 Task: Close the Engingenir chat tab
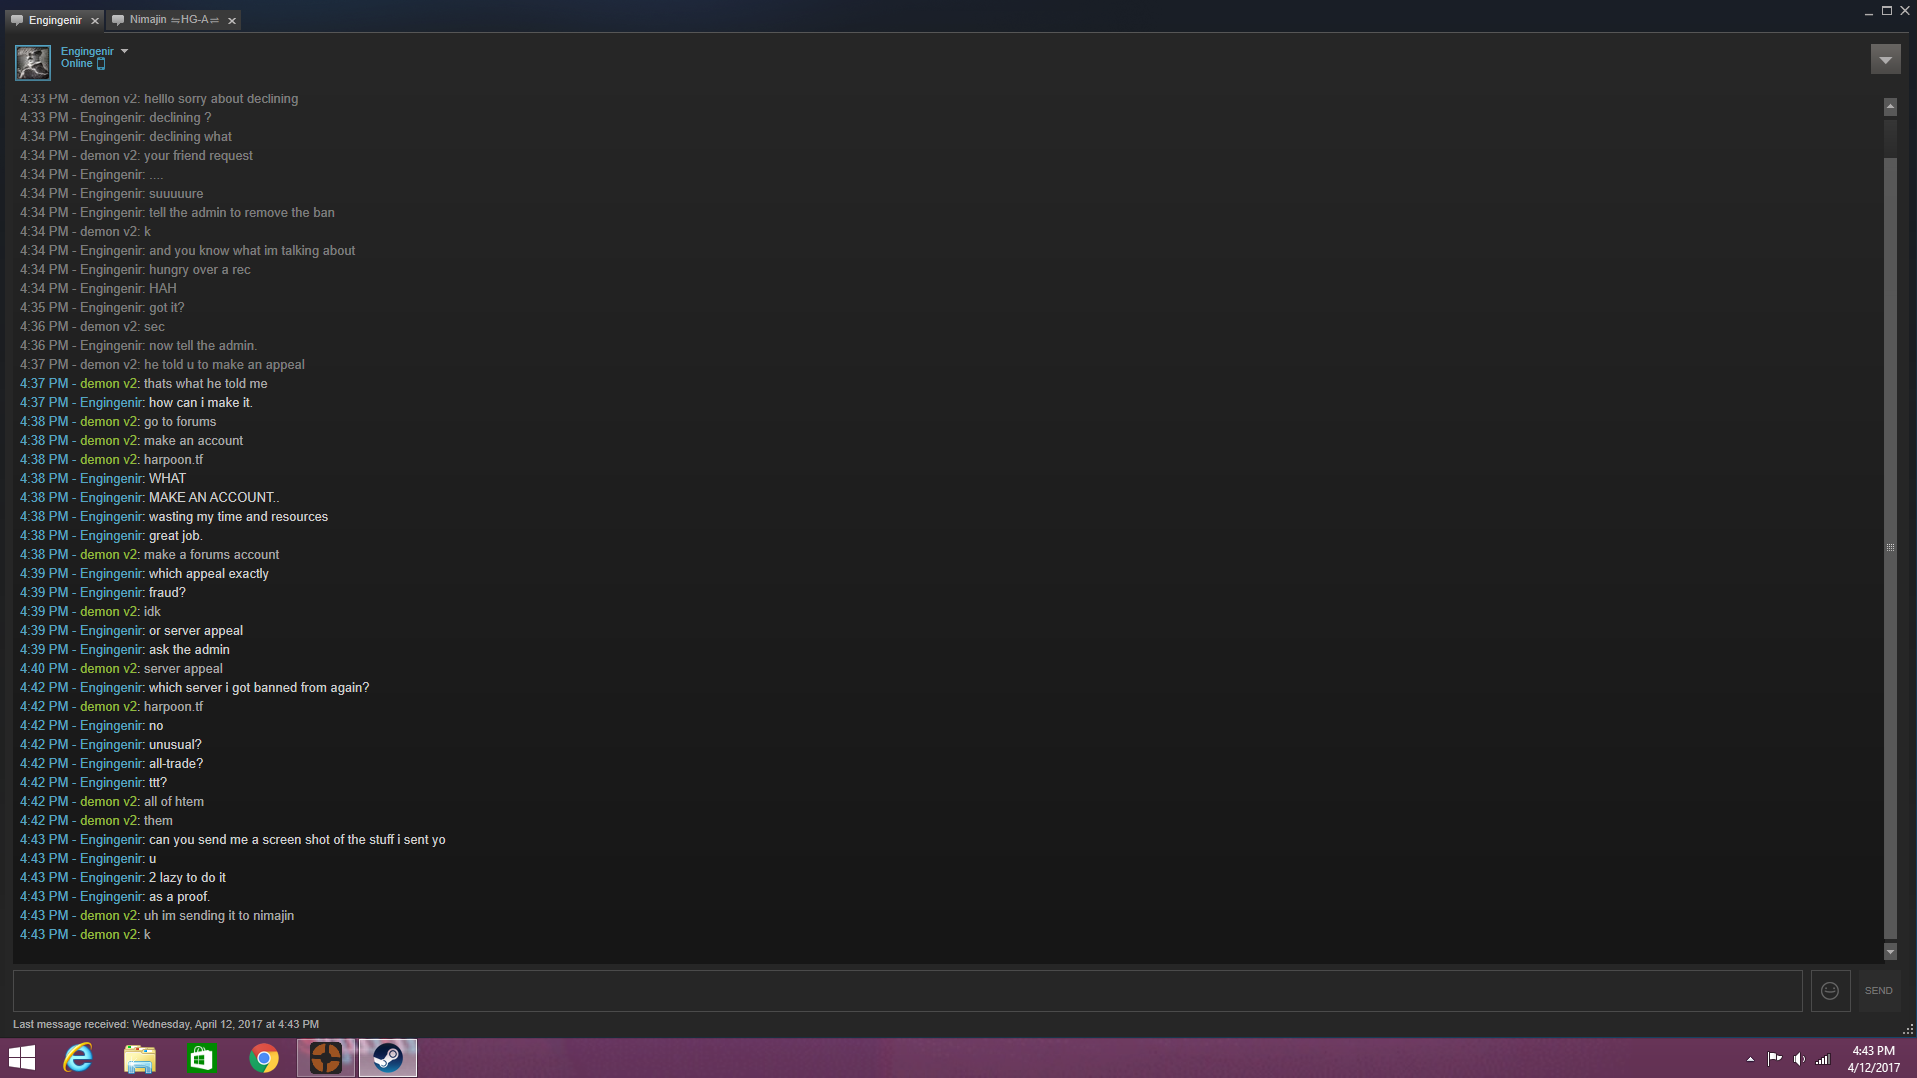click(x=95, y=21)
